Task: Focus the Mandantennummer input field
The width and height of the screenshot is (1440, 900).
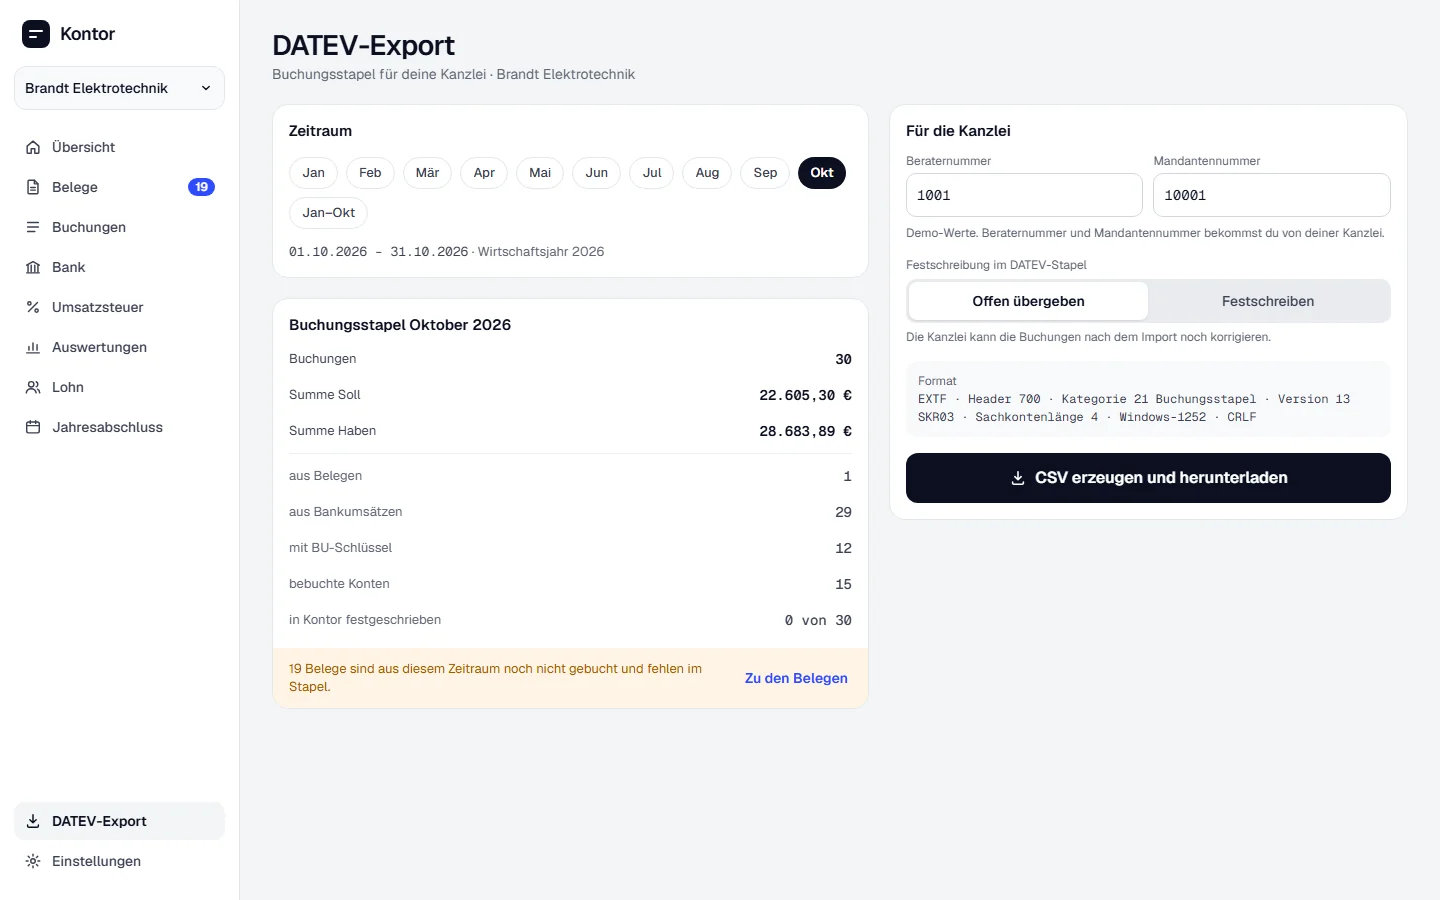Action: coord(1272,195)
